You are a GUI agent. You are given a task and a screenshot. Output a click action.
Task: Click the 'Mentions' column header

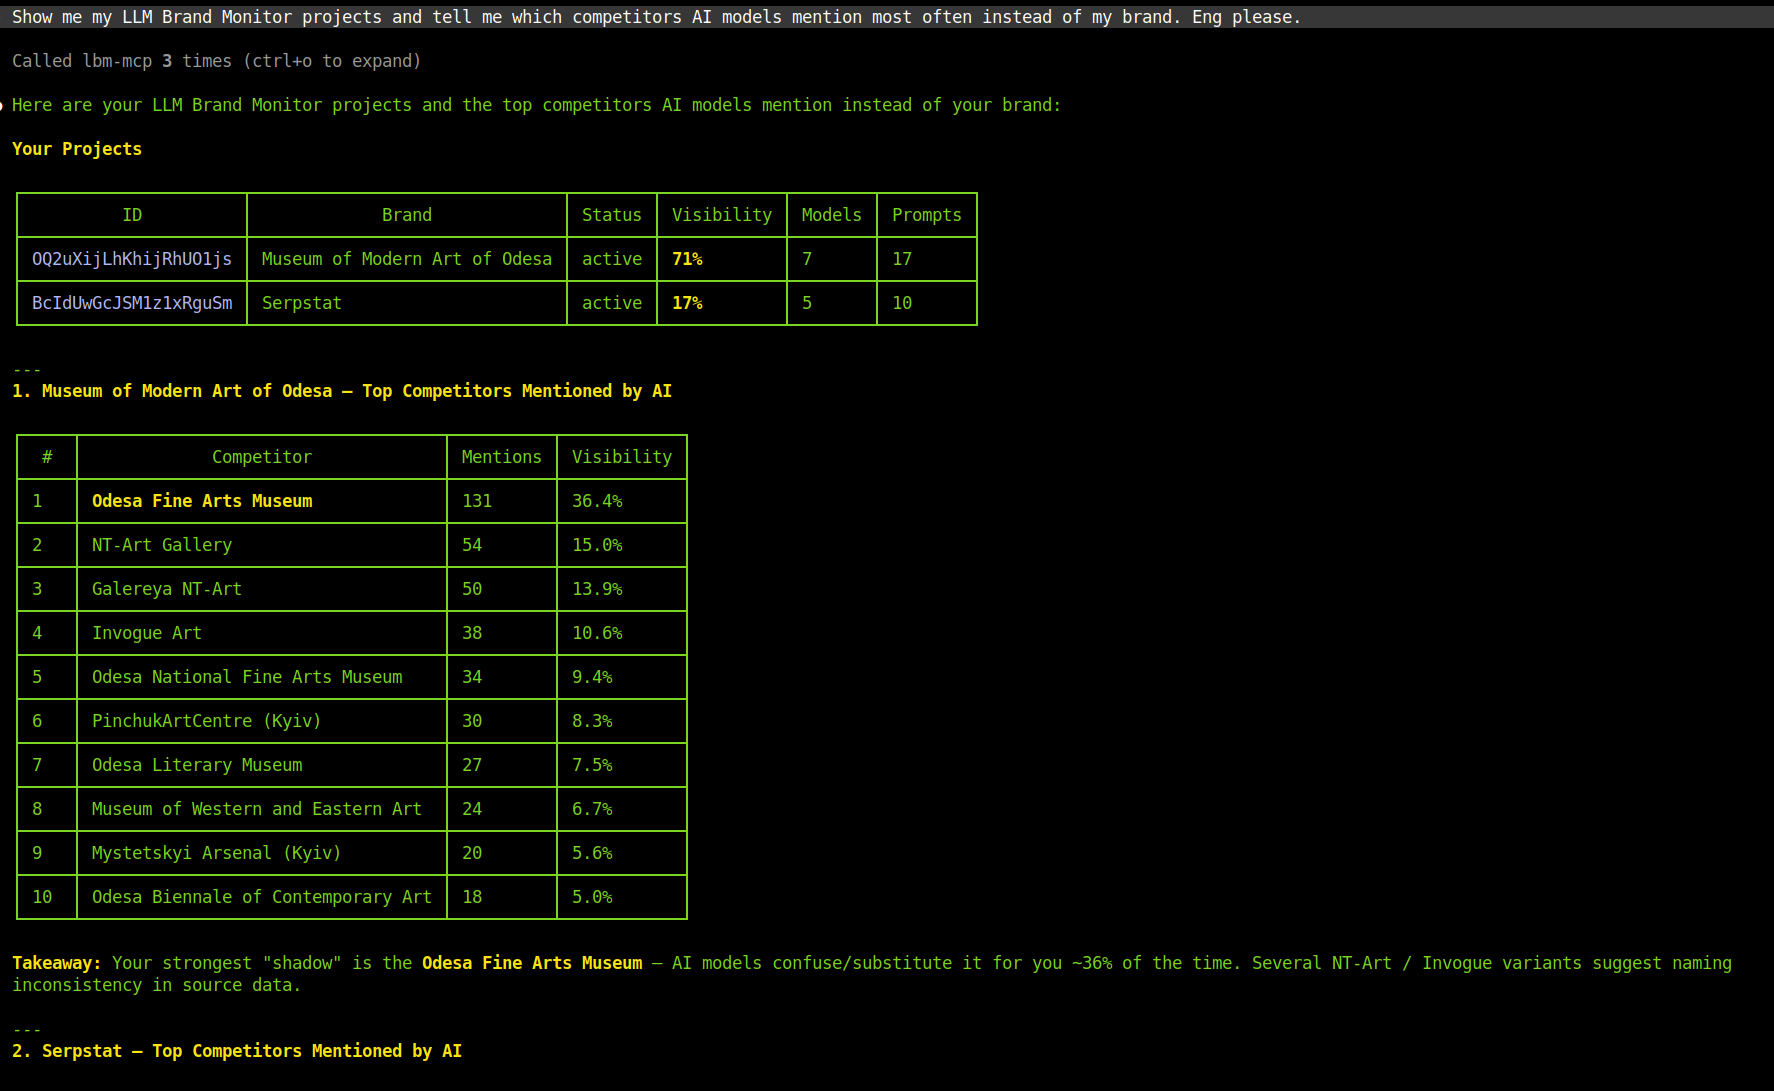502,457
